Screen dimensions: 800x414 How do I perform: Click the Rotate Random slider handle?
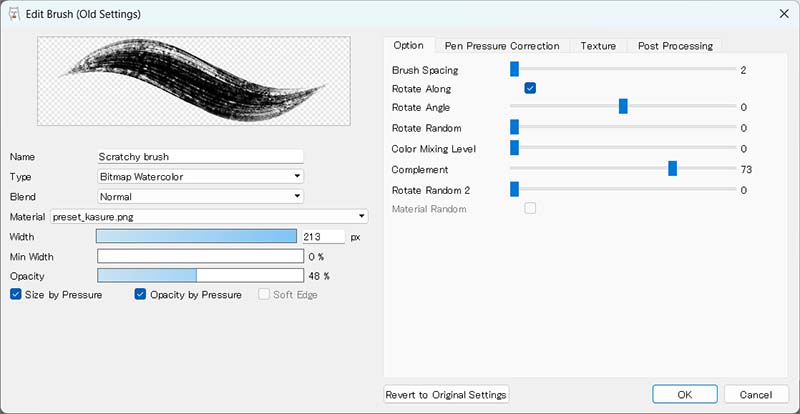pyautogui.click(x=514, y=127)
